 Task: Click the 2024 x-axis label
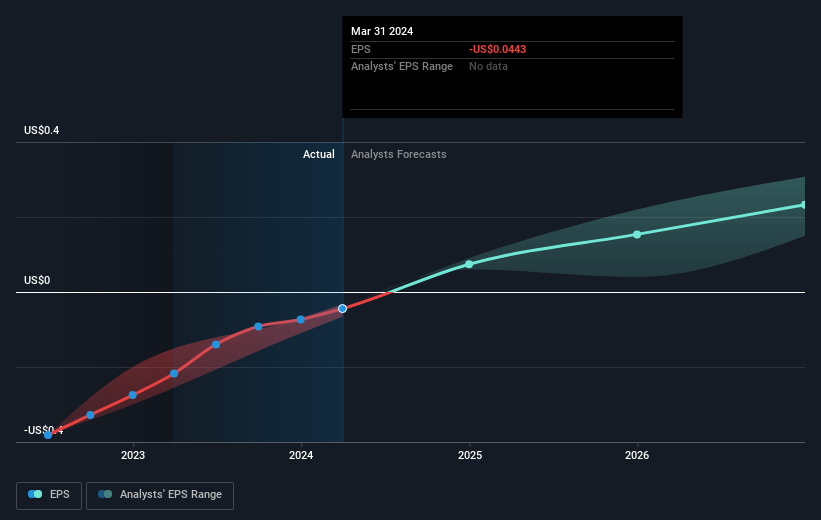click(301, 455)
